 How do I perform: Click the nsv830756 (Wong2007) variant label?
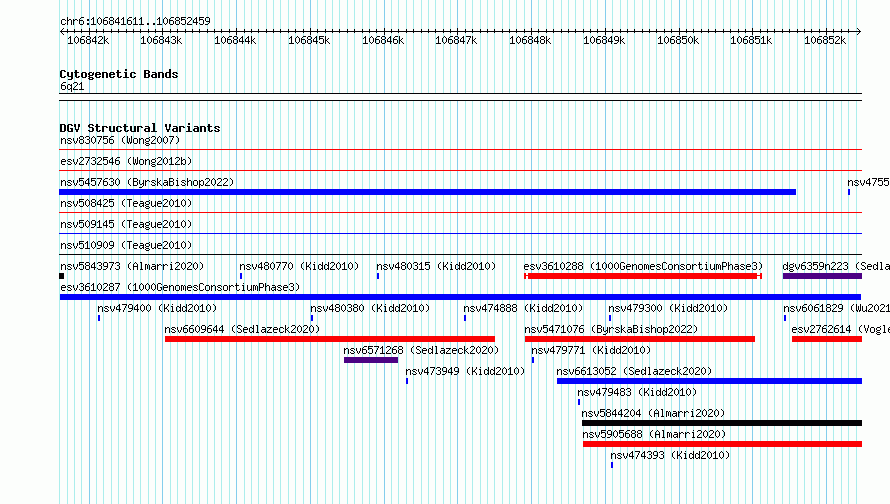[x=120, y=140]
